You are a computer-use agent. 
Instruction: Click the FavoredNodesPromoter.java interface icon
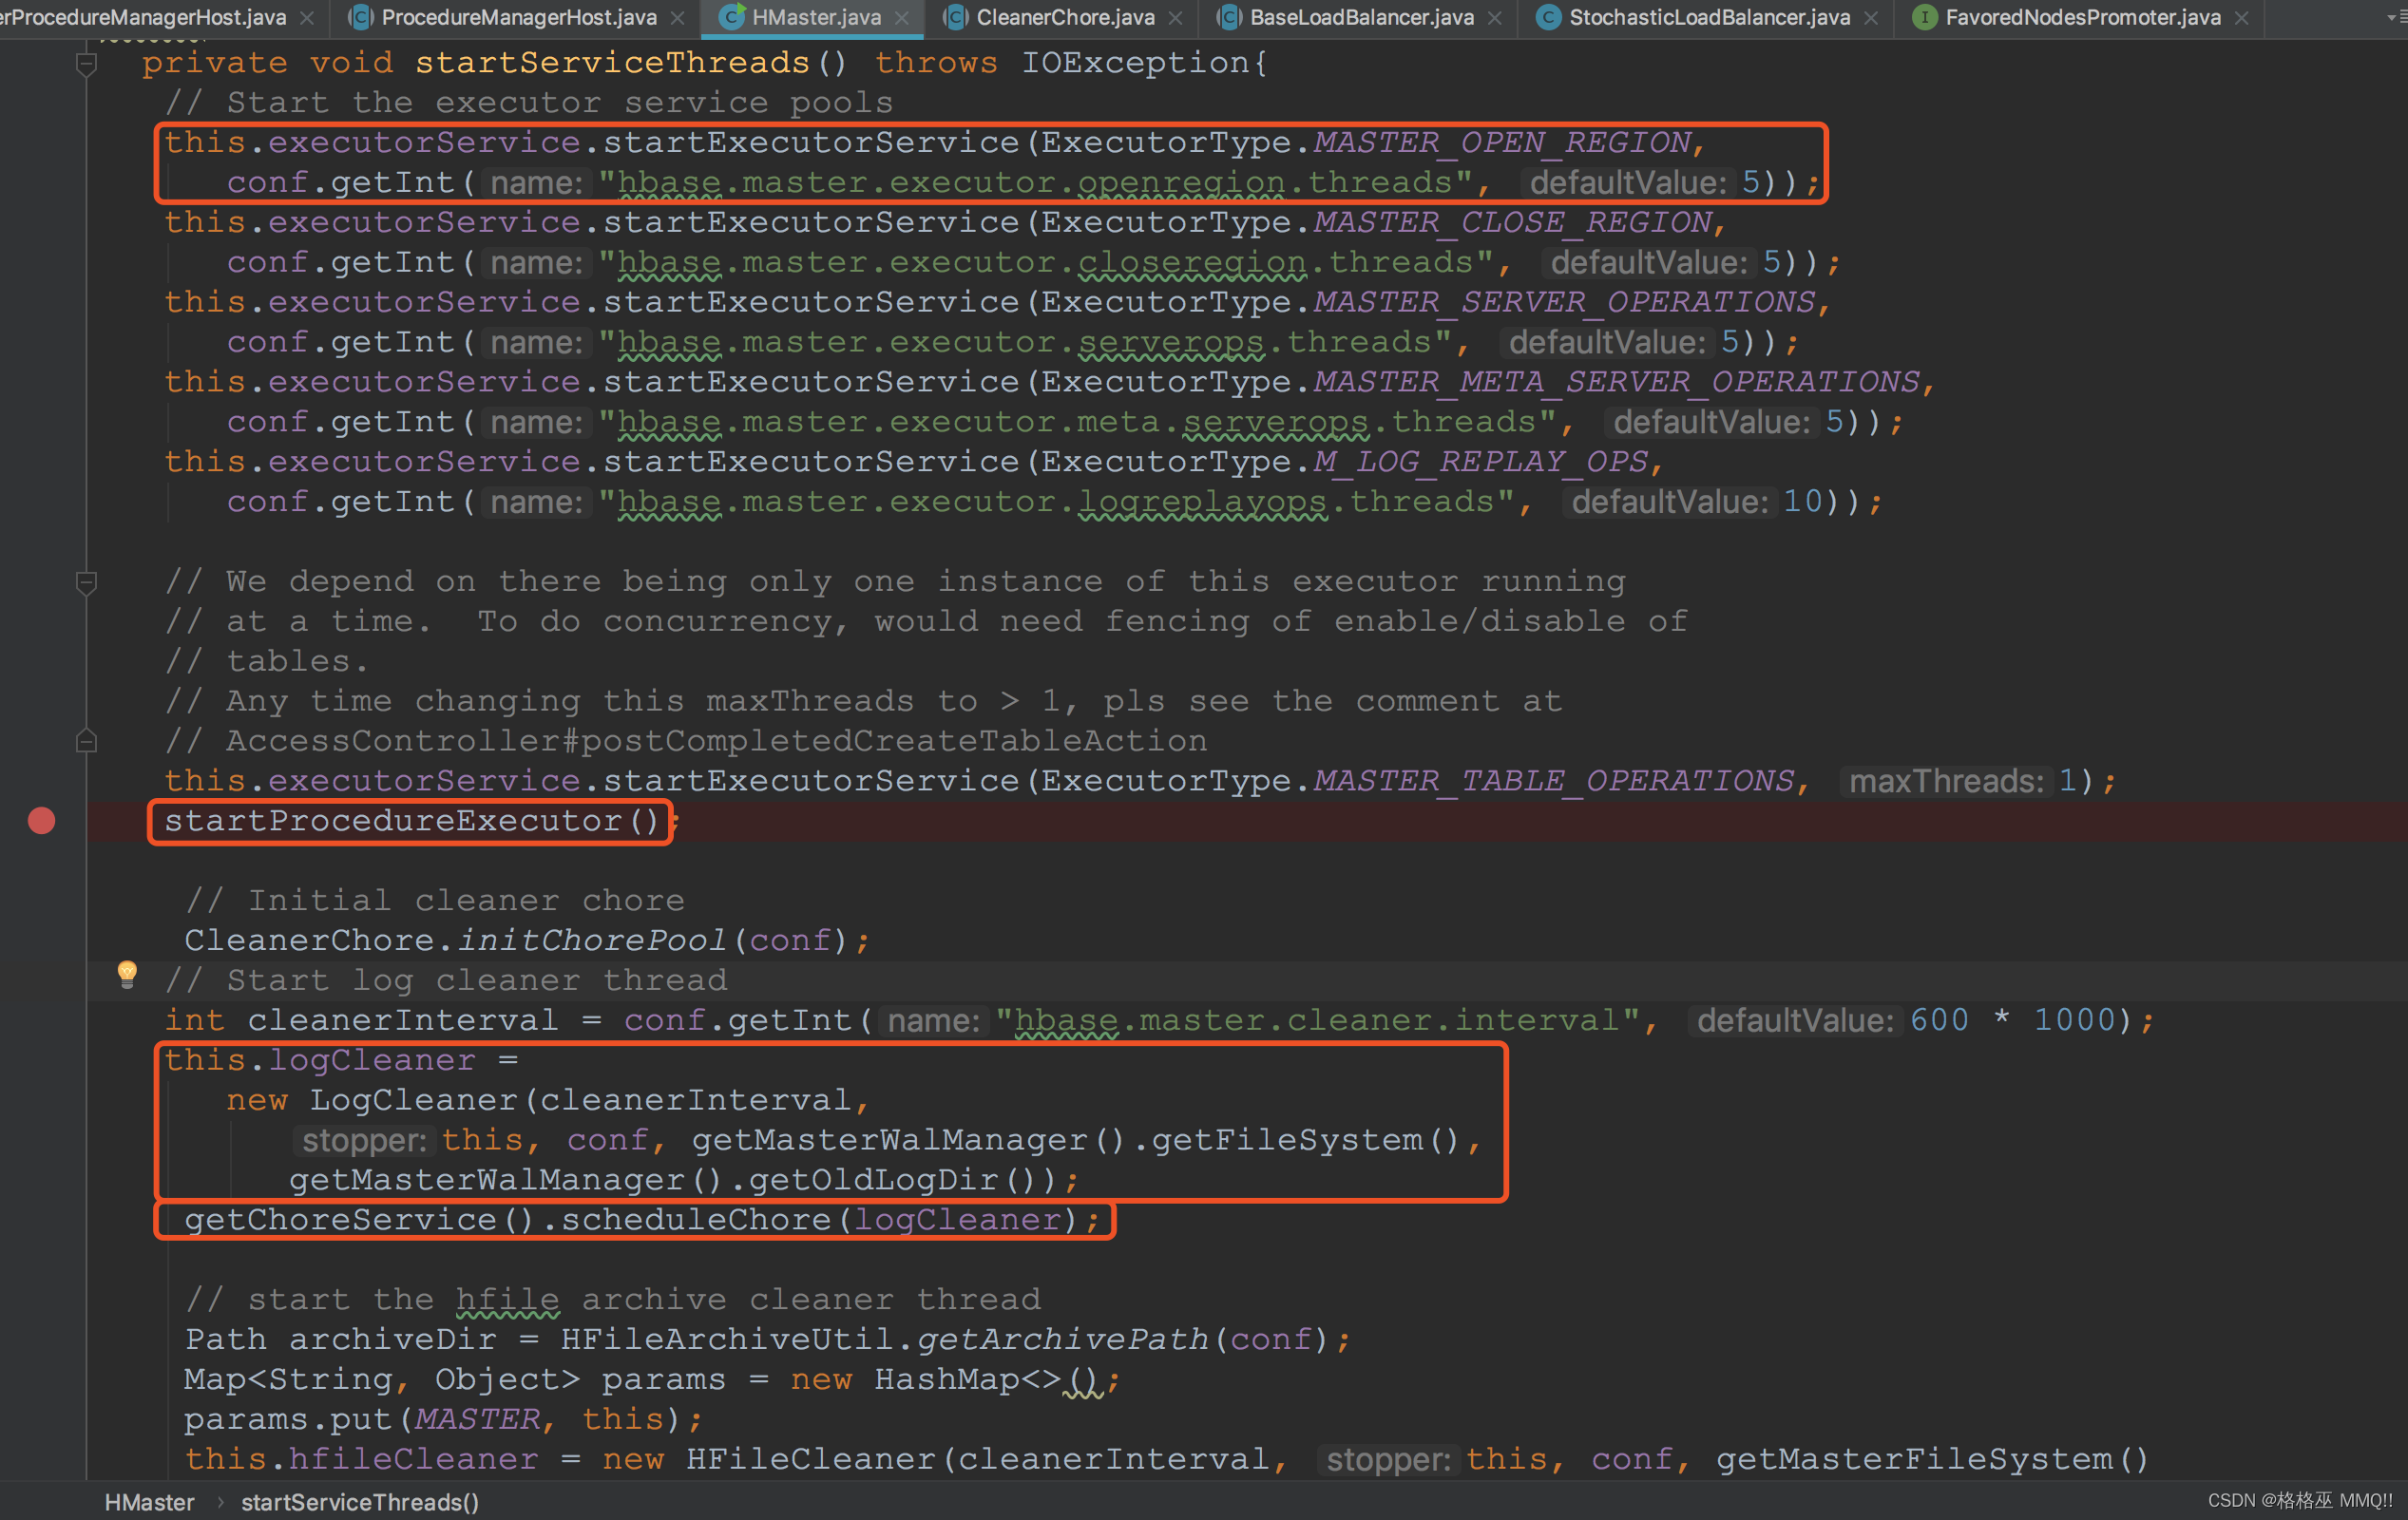tap(1924, 17)
